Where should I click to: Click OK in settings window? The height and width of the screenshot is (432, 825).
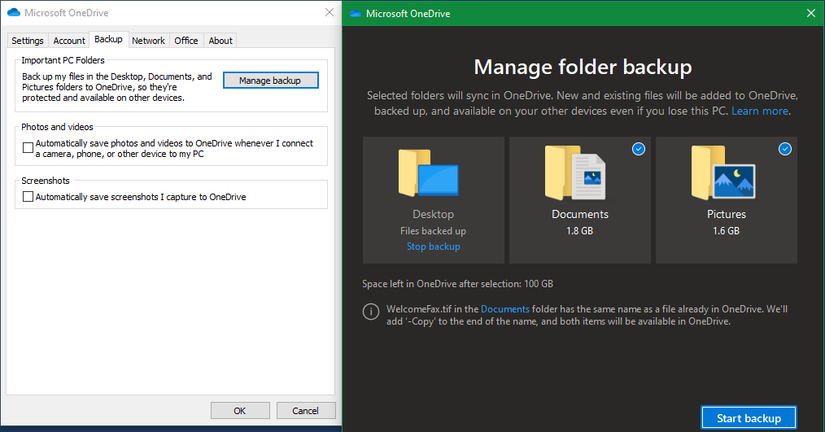tap(240, 410)
